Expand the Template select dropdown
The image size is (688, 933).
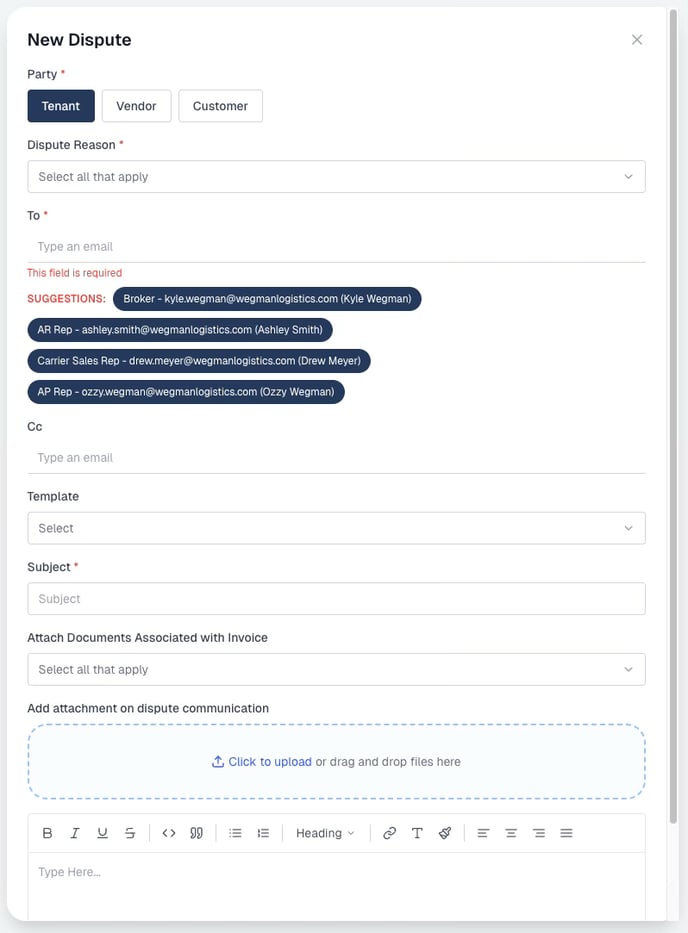[336, 528]
